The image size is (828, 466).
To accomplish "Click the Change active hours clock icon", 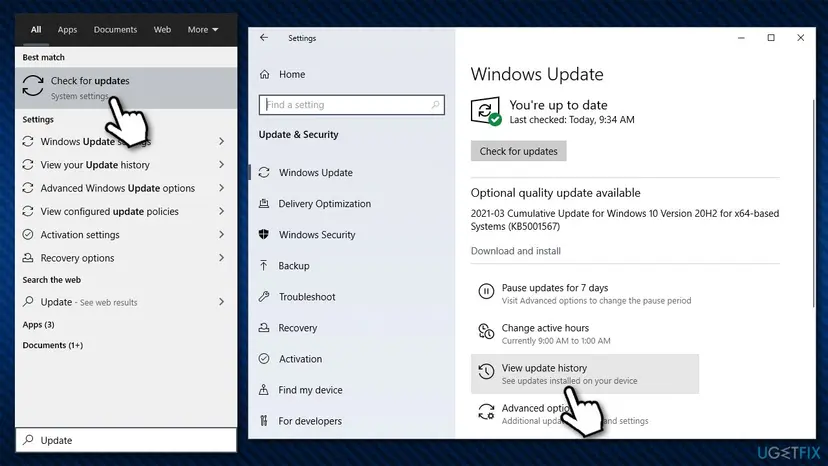I will 486,331.
